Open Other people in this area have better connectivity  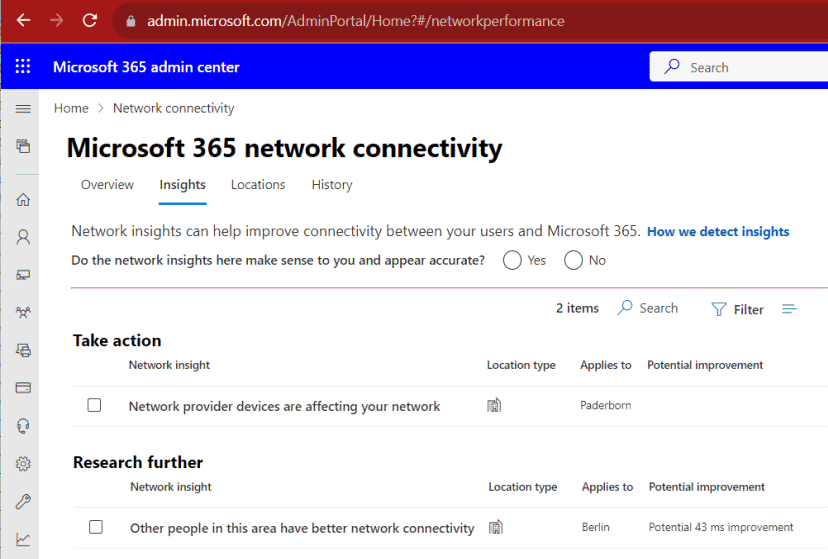click(302, 528)
